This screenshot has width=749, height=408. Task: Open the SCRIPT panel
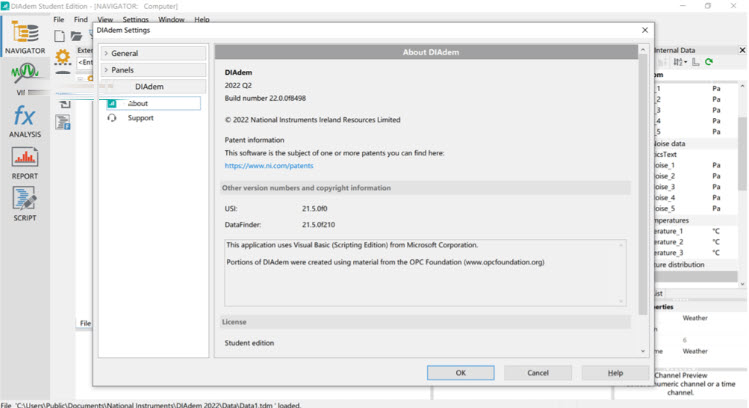(24, 202)
